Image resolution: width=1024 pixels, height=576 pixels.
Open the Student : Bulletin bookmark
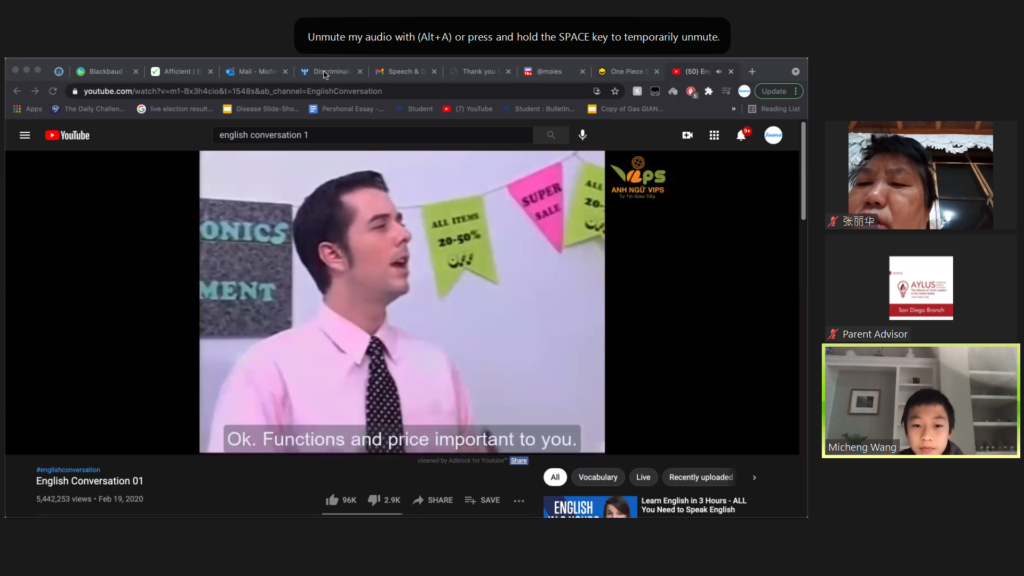(539, 109)
